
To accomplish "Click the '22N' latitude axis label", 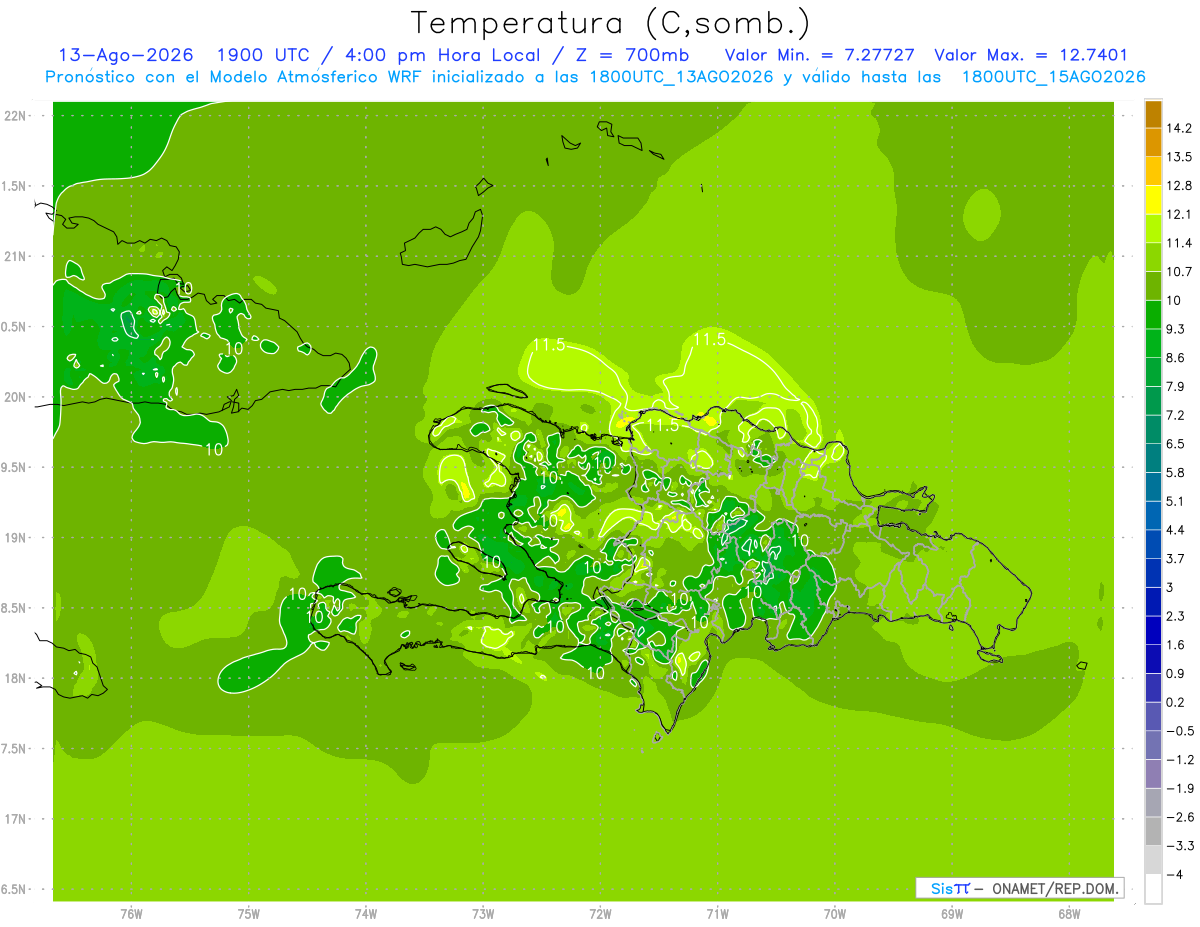I will coord(15,116).
